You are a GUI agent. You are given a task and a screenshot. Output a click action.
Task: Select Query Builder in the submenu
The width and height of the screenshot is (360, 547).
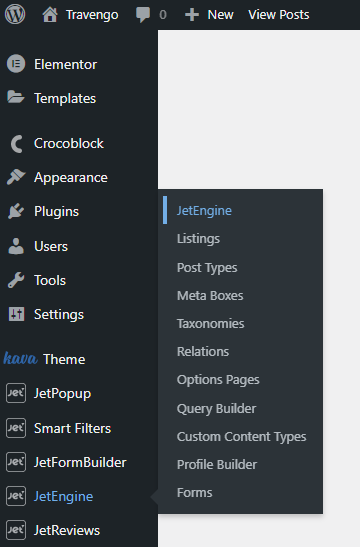[x=216, y=409]
